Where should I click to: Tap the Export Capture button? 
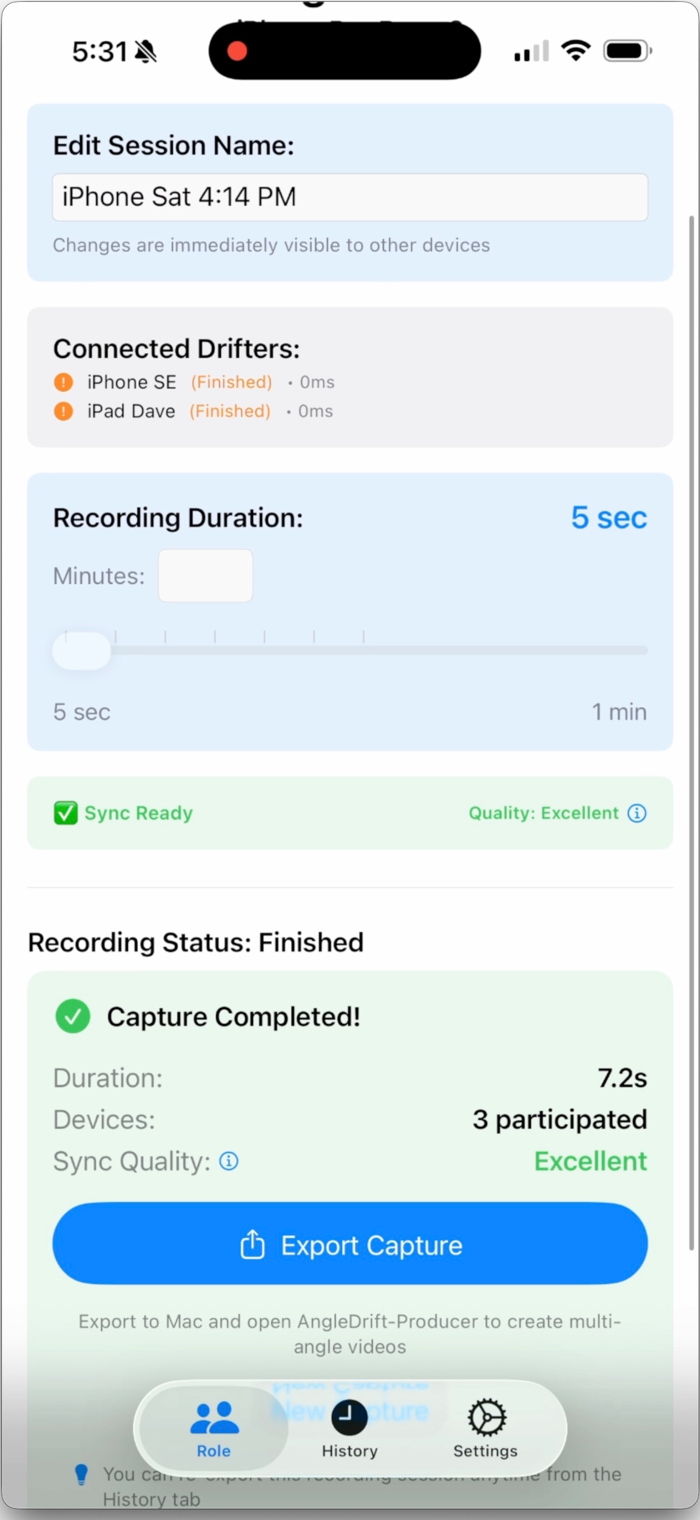[x=350, y=1243]
